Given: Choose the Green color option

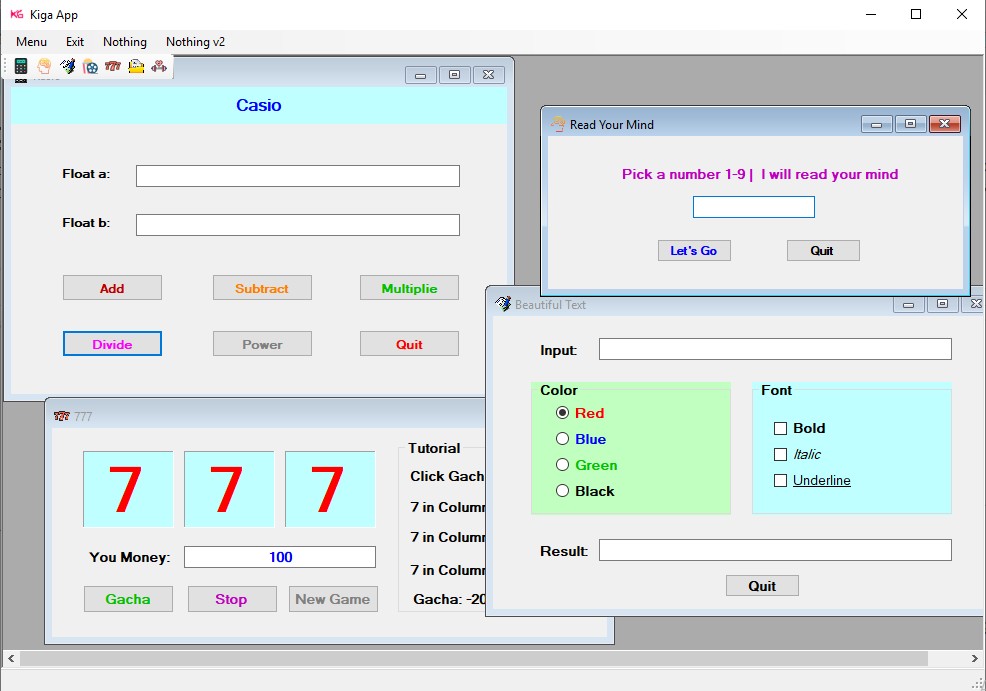Looking at the screenshot, I should point(562,465).
